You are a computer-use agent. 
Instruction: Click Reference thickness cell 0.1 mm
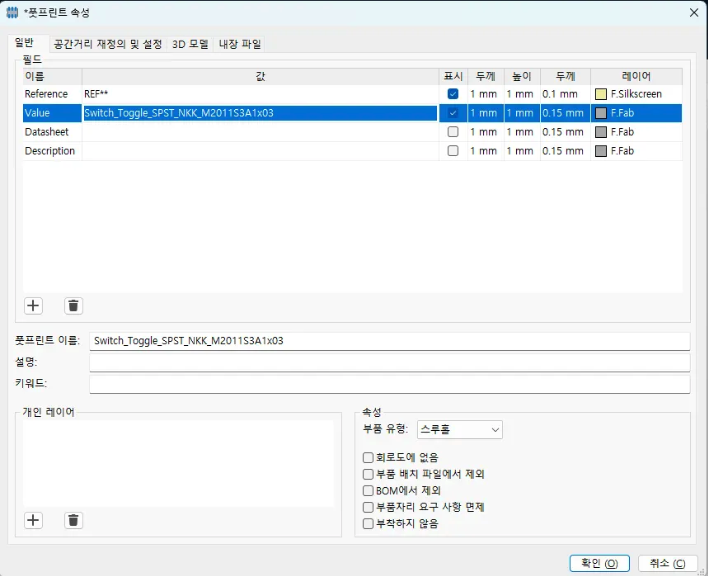tap(565, 94)
